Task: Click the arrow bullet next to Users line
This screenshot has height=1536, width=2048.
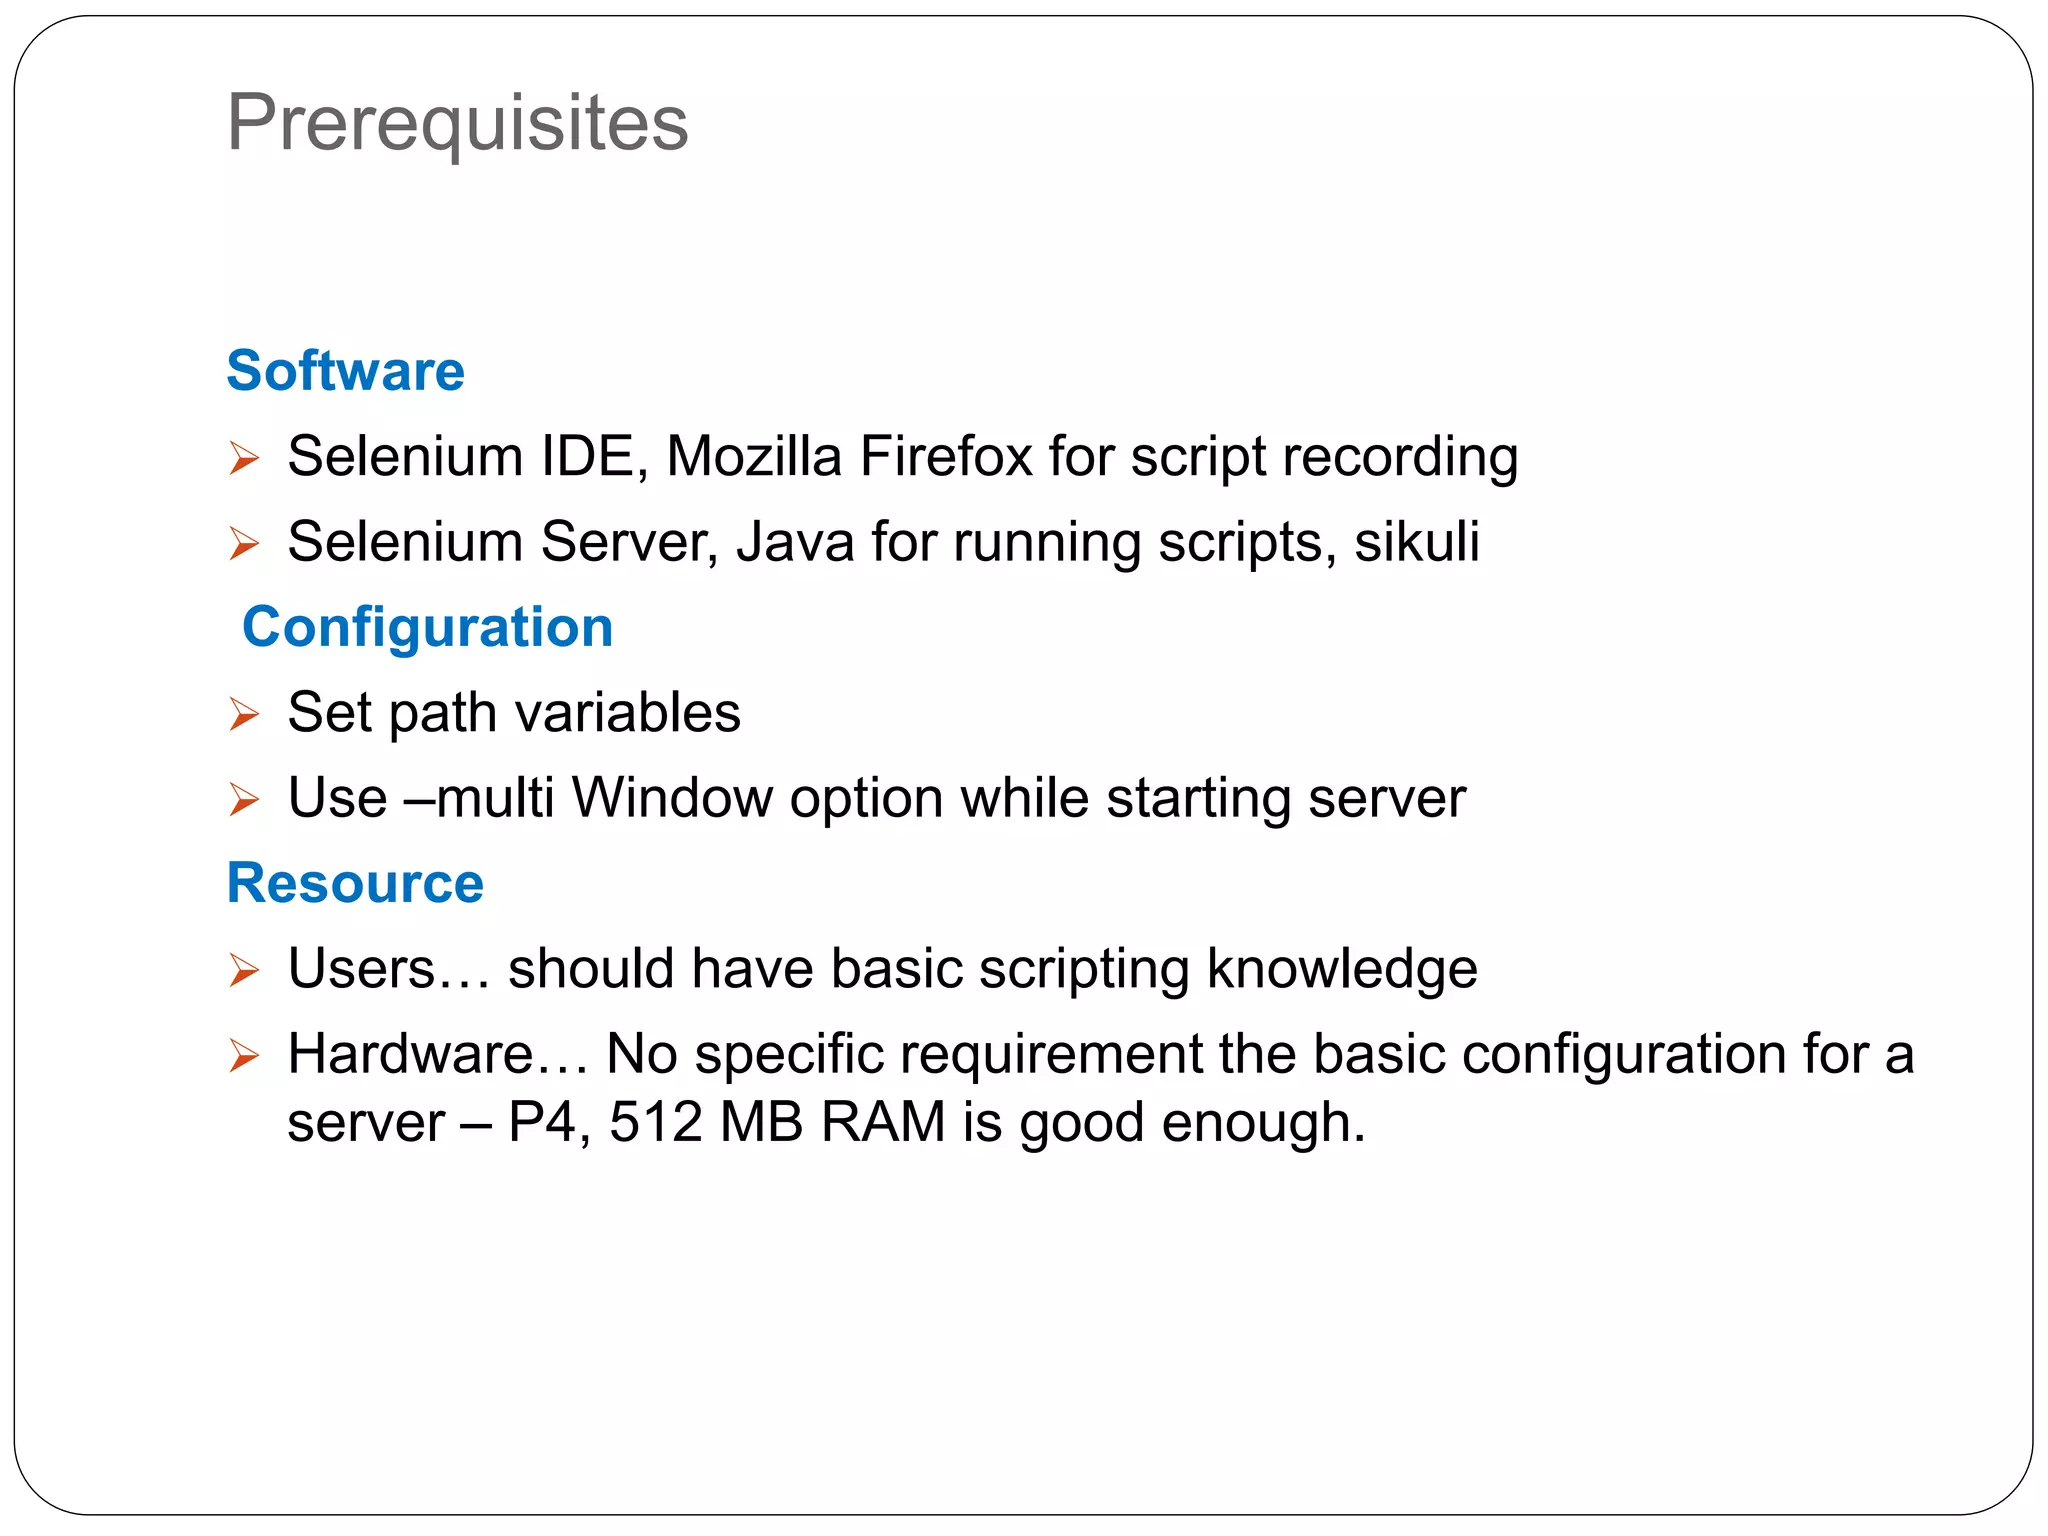Action: [x=243, y=970]
